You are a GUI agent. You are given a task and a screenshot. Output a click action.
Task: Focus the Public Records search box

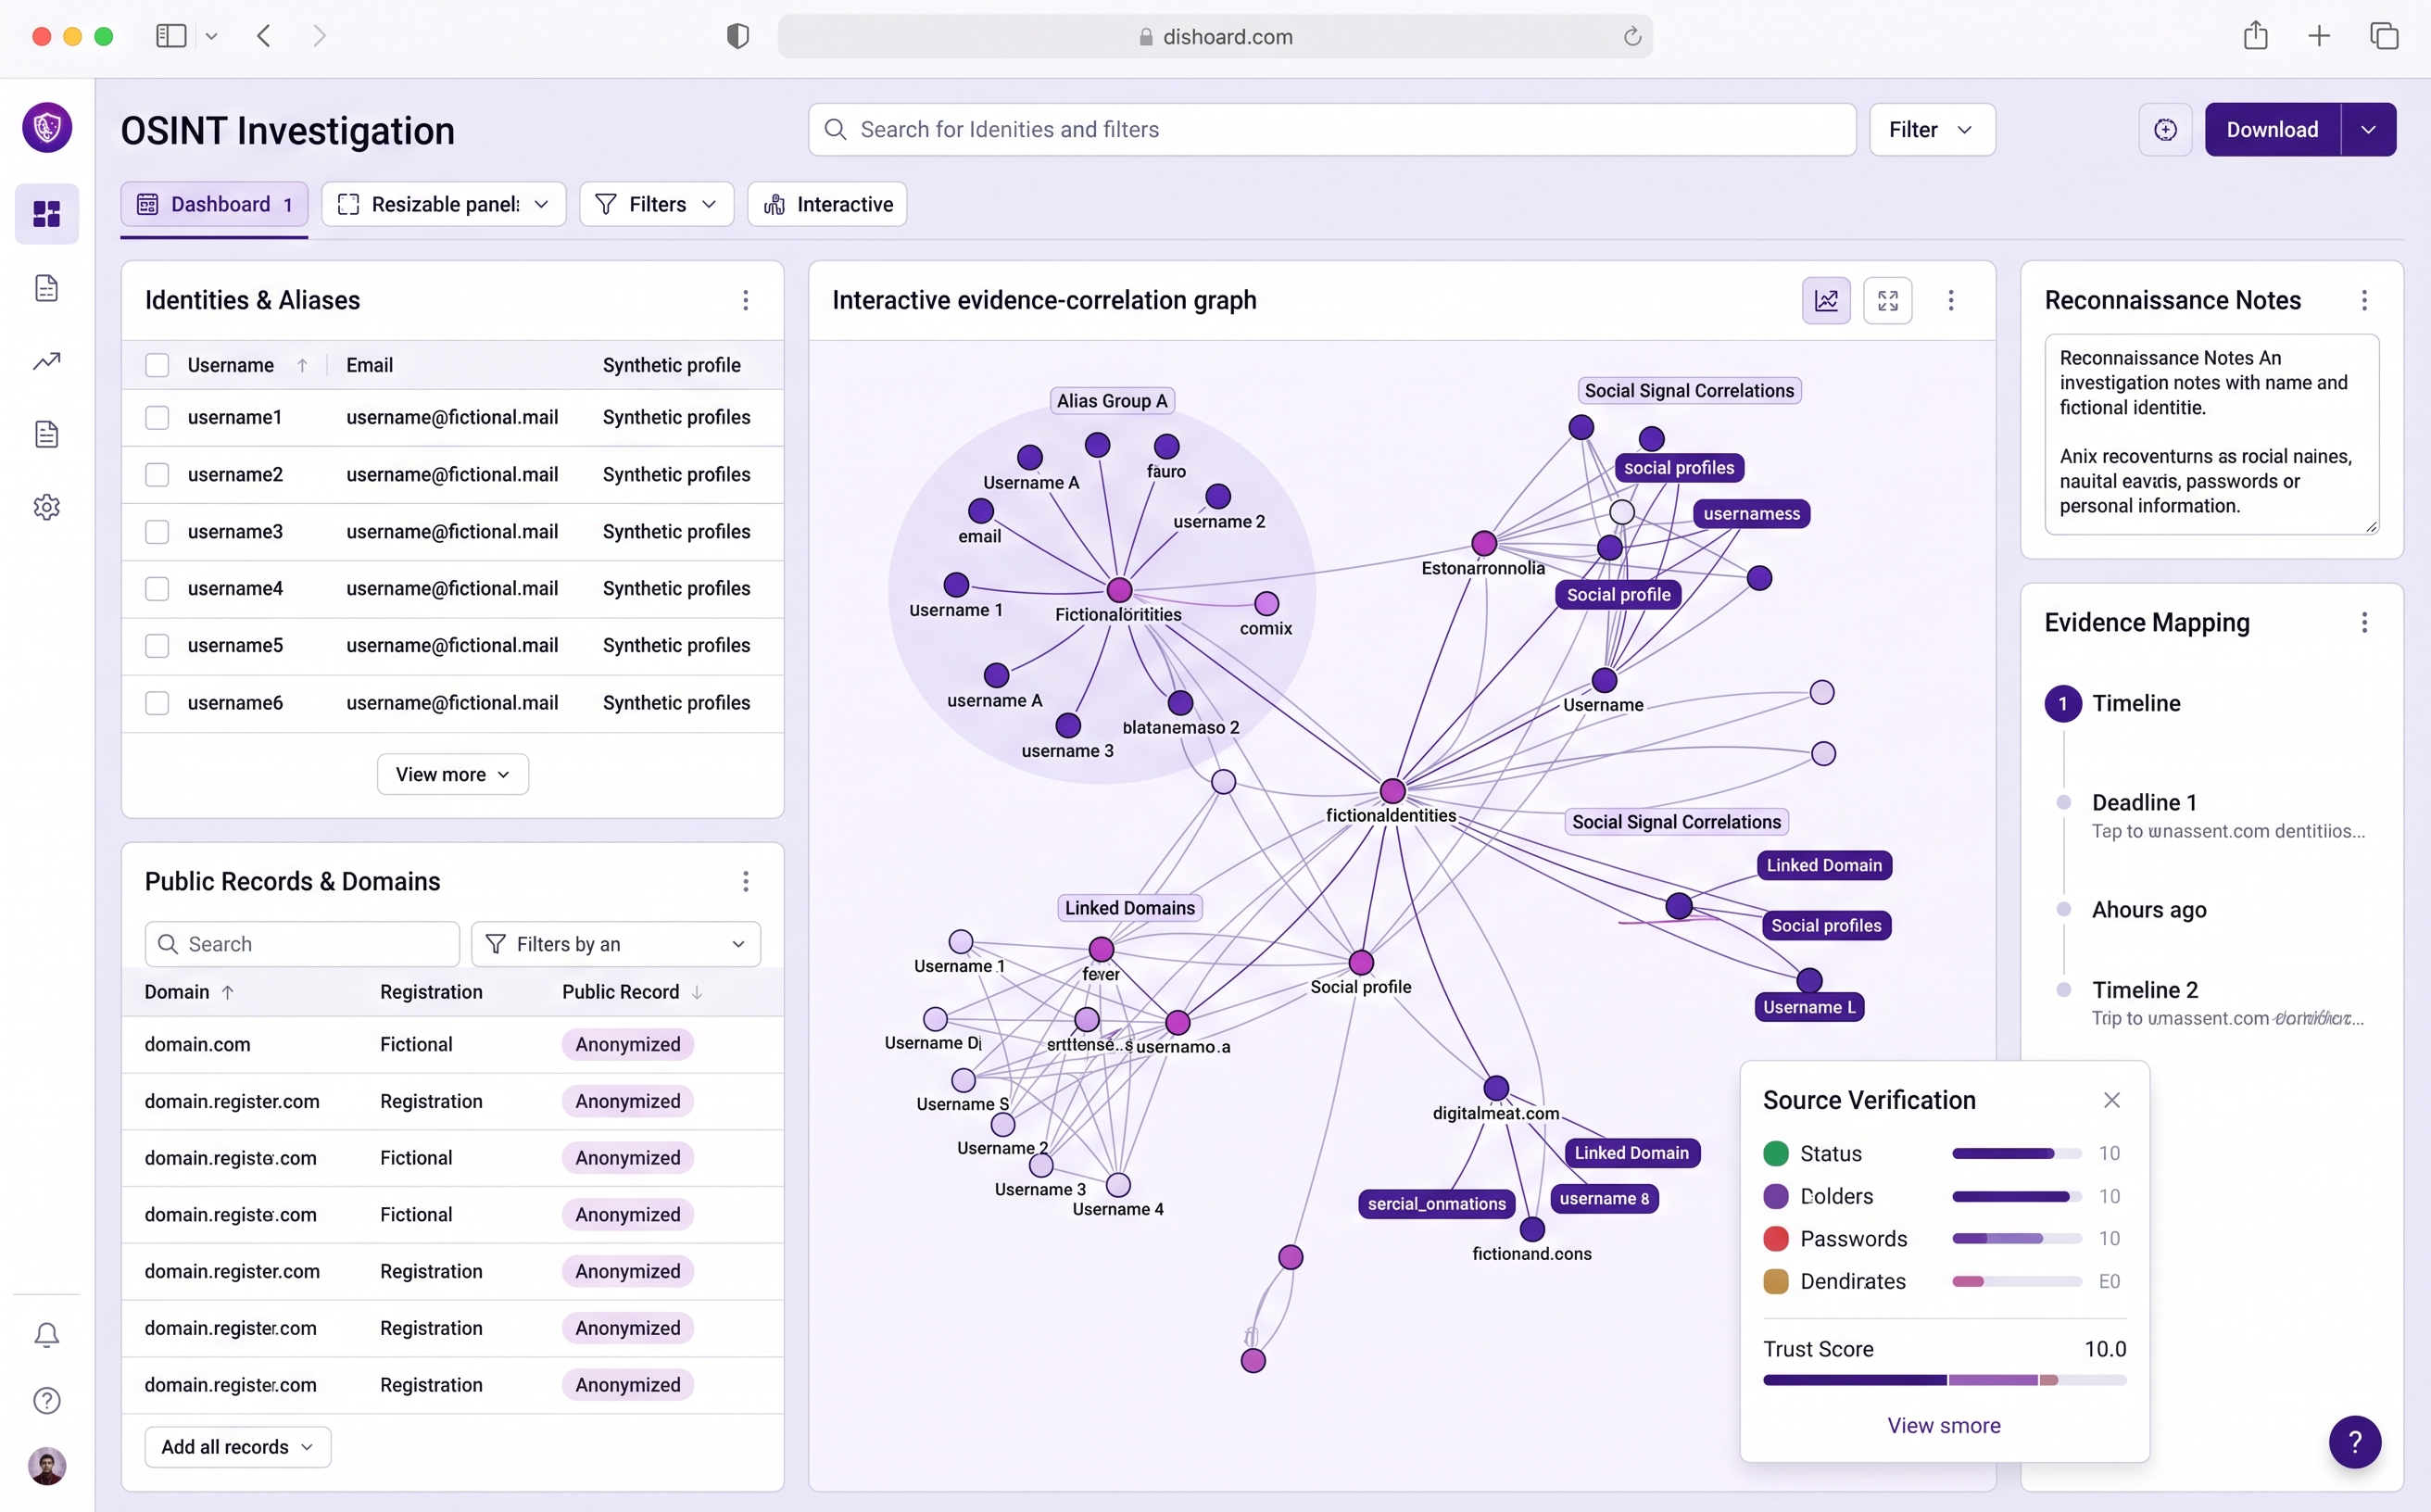(302, 944)
